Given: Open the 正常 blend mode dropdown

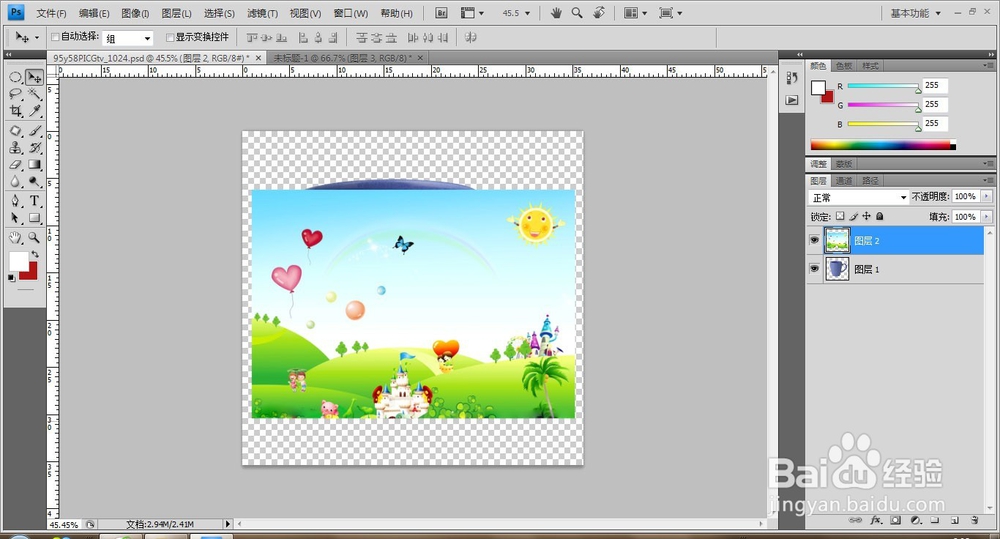Looking at the screenshot, I should (858, 197).
